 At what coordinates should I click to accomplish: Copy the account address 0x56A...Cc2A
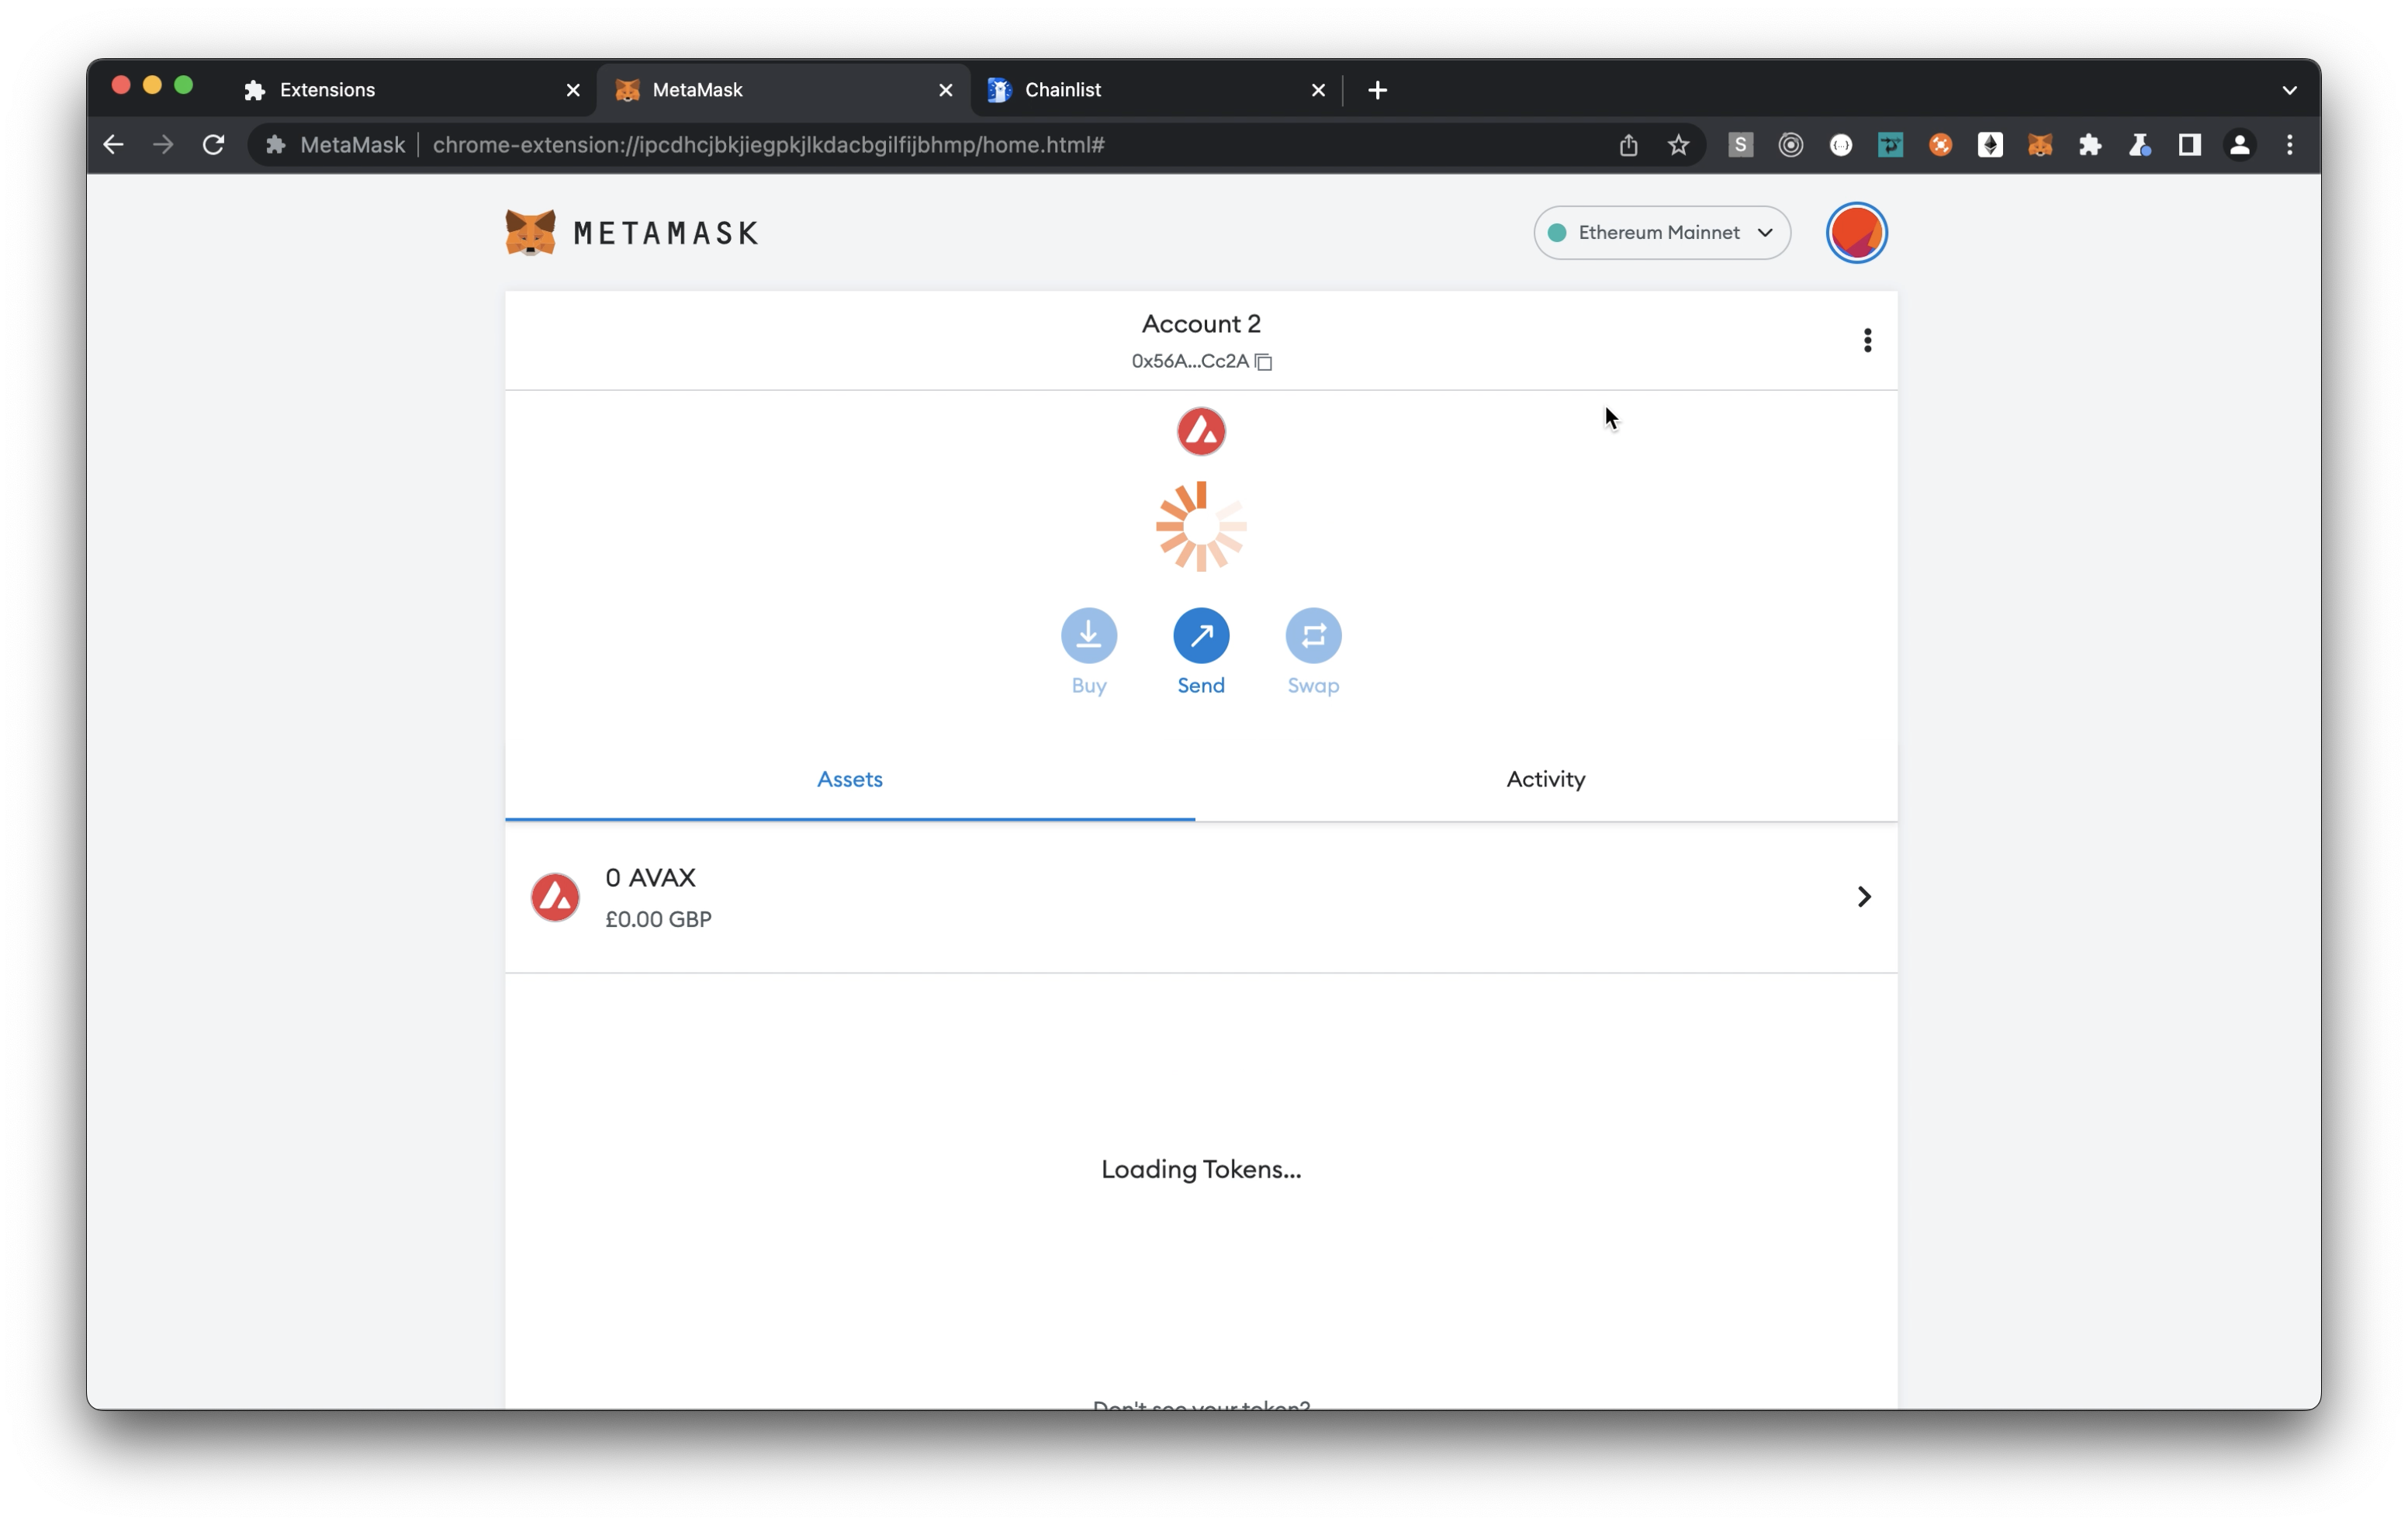(x=1264, y=362)
